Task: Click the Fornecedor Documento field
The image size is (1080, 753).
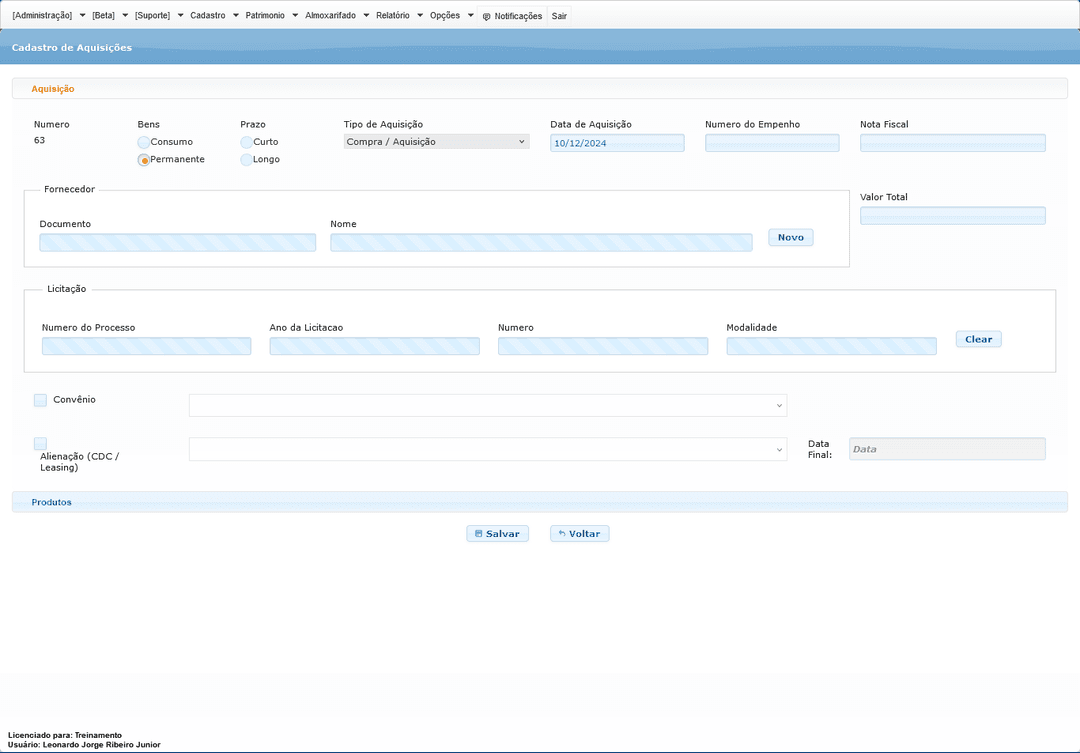Action: (178, 243)
